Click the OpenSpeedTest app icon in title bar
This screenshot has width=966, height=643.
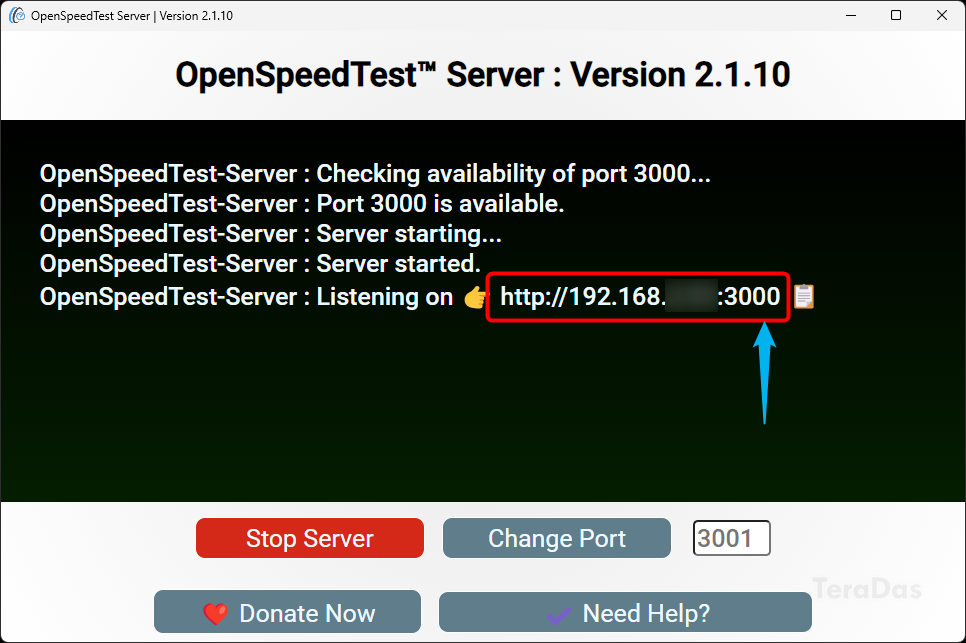click(x=15, y=15)
